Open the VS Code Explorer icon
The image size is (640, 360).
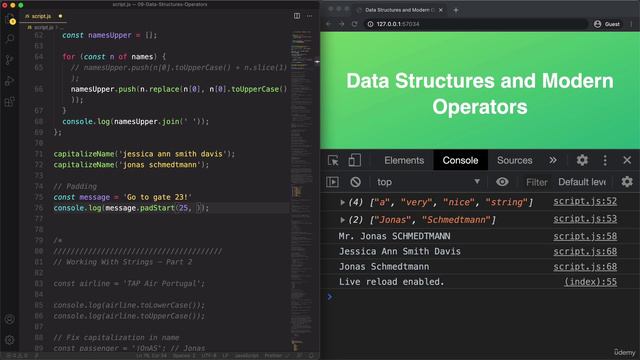pyautogui.click(x=10, y=19)
